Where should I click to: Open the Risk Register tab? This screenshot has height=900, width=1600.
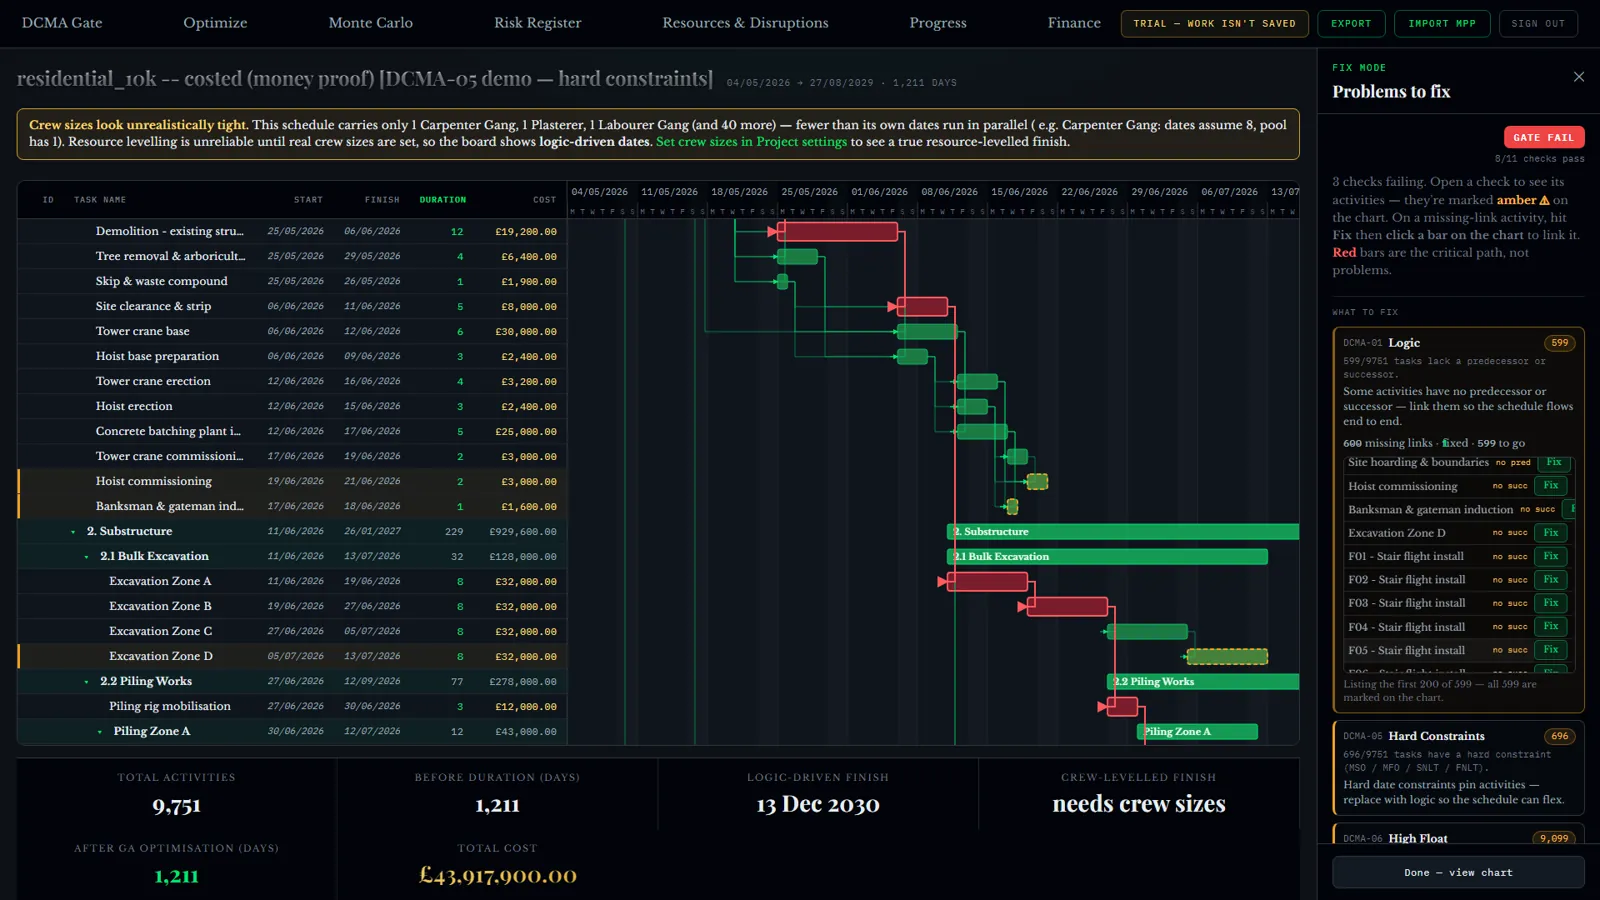point(537,23)
